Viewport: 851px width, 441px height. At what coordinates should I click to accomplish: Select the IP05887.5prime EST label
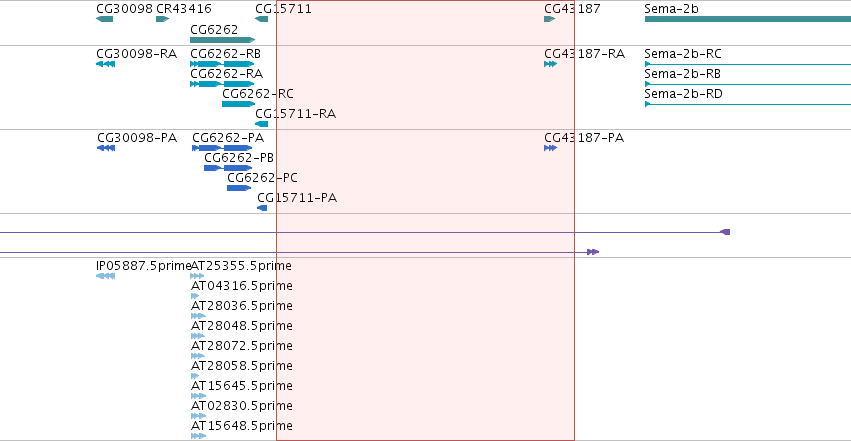[143, 266]
